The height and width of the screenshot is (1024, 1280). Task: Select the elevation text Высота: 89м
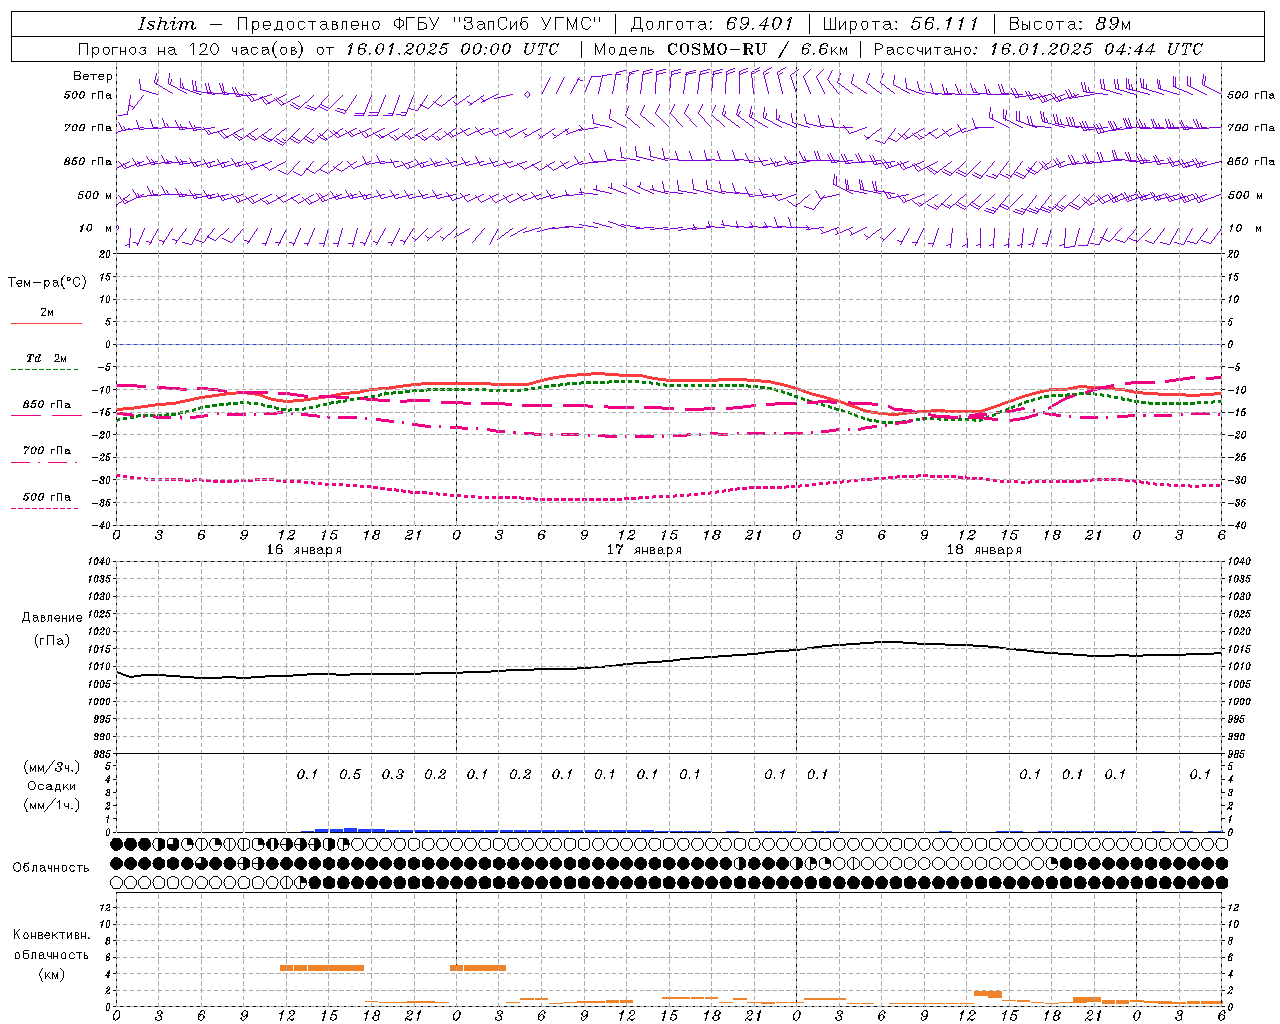click(x=1070, y=24)
